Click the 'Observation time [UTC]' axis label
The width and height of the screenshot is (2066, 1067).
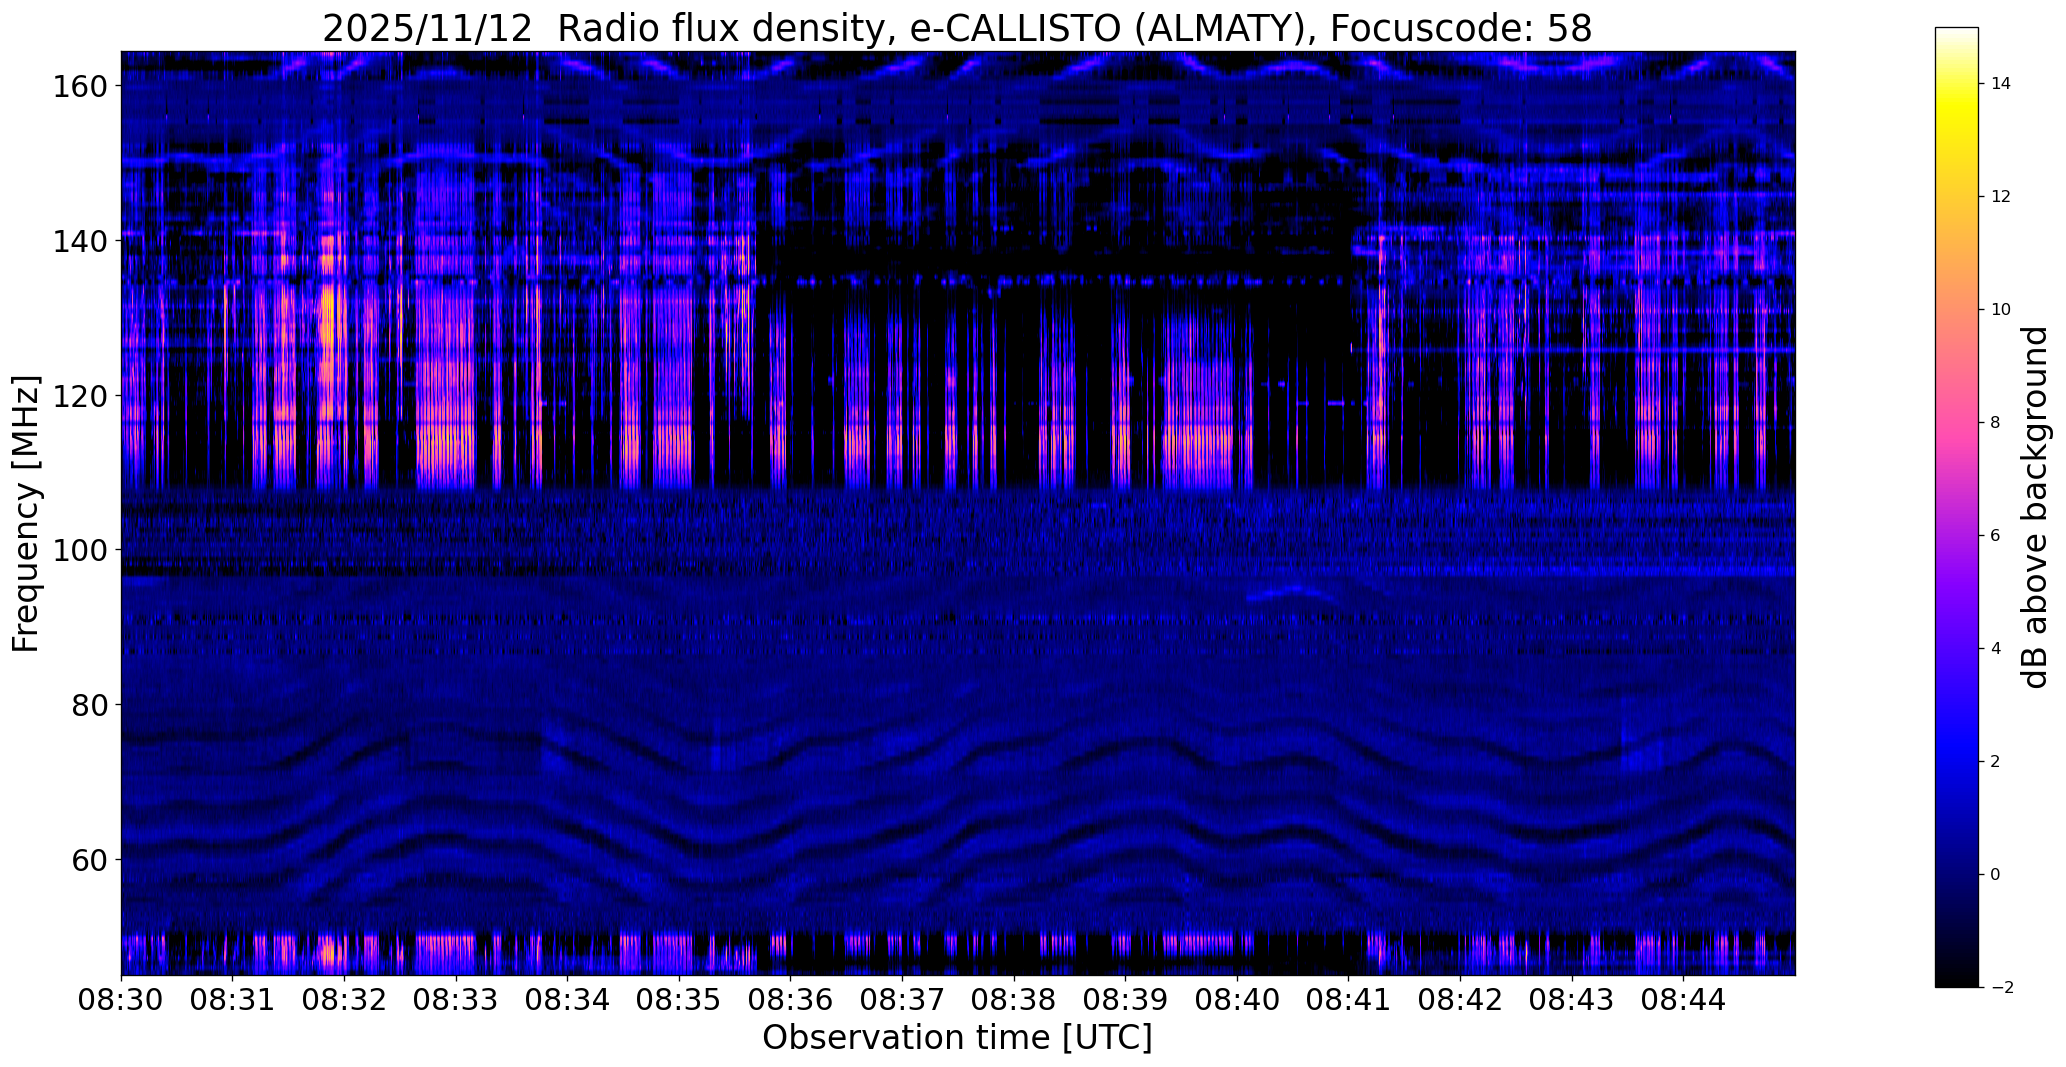click(957, 1038)
